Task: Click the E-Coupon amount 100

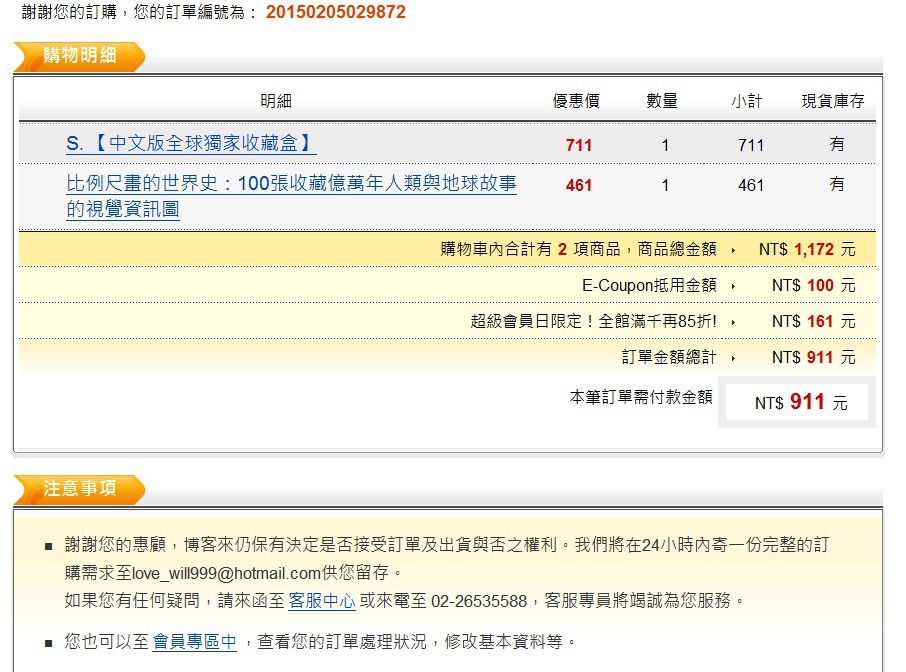Action: click(820, 285)
